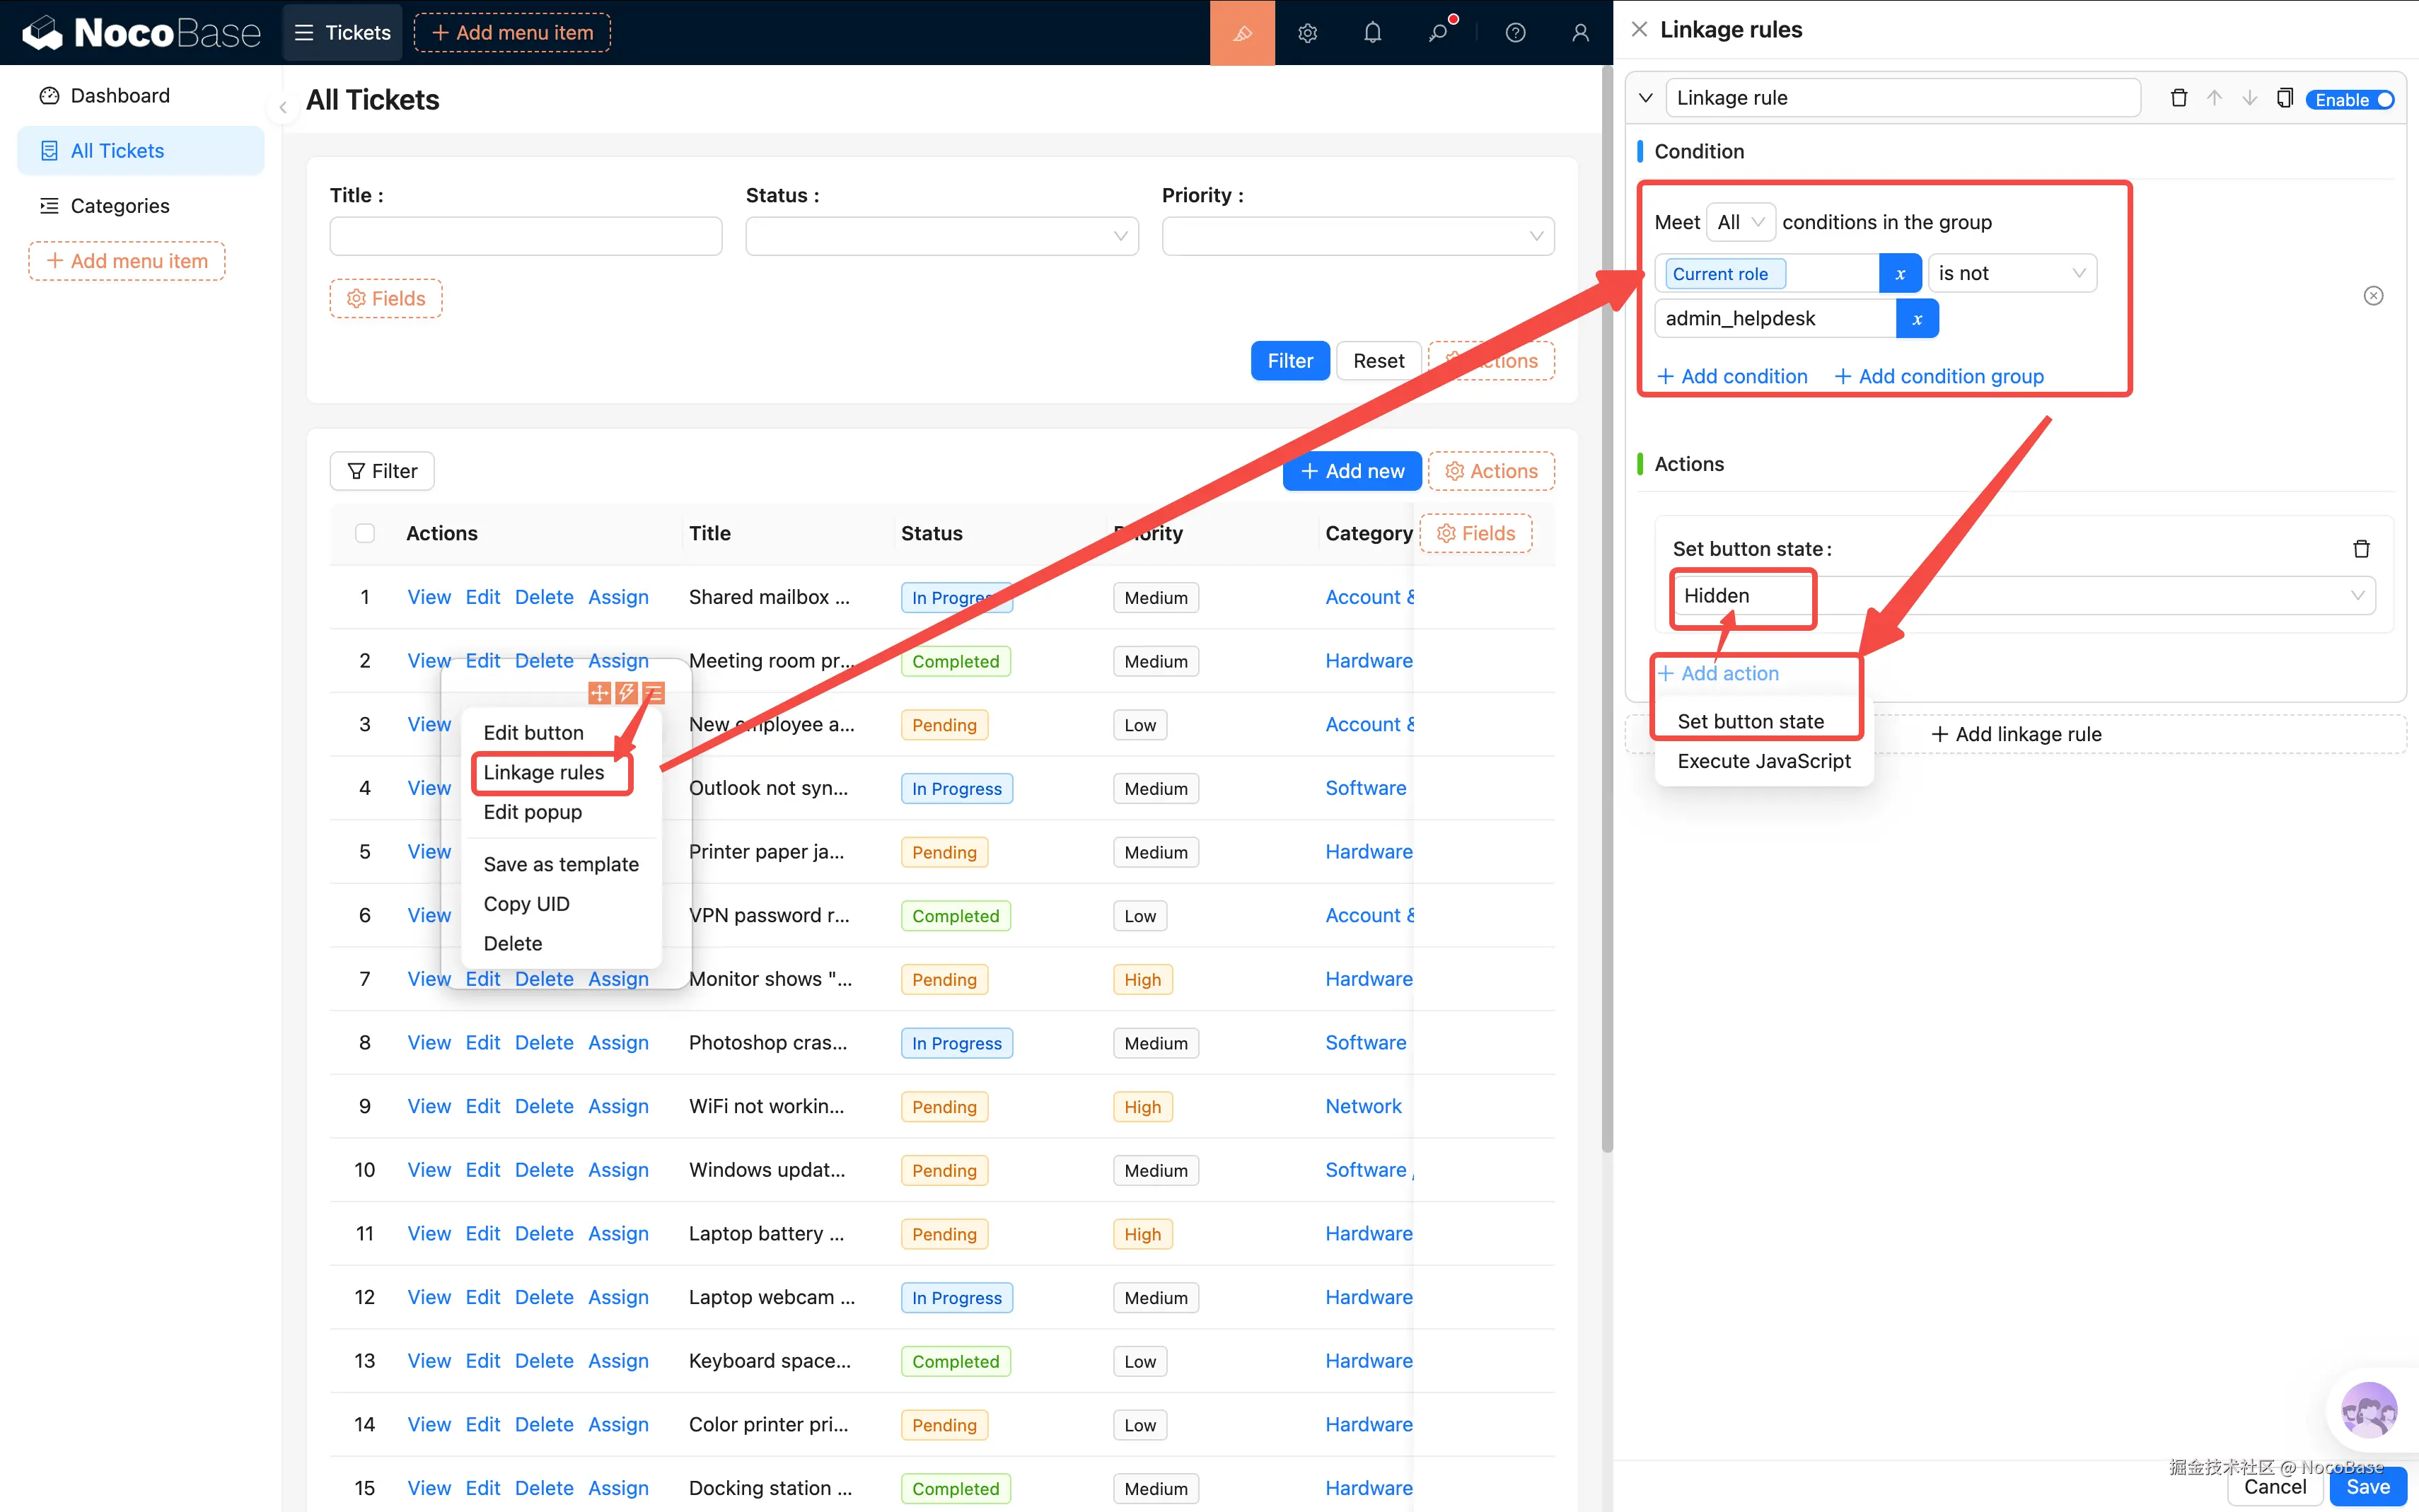Remove Set button state action trash icon
This screenshot has width=2419, height=1512.
coord(2361,549)
